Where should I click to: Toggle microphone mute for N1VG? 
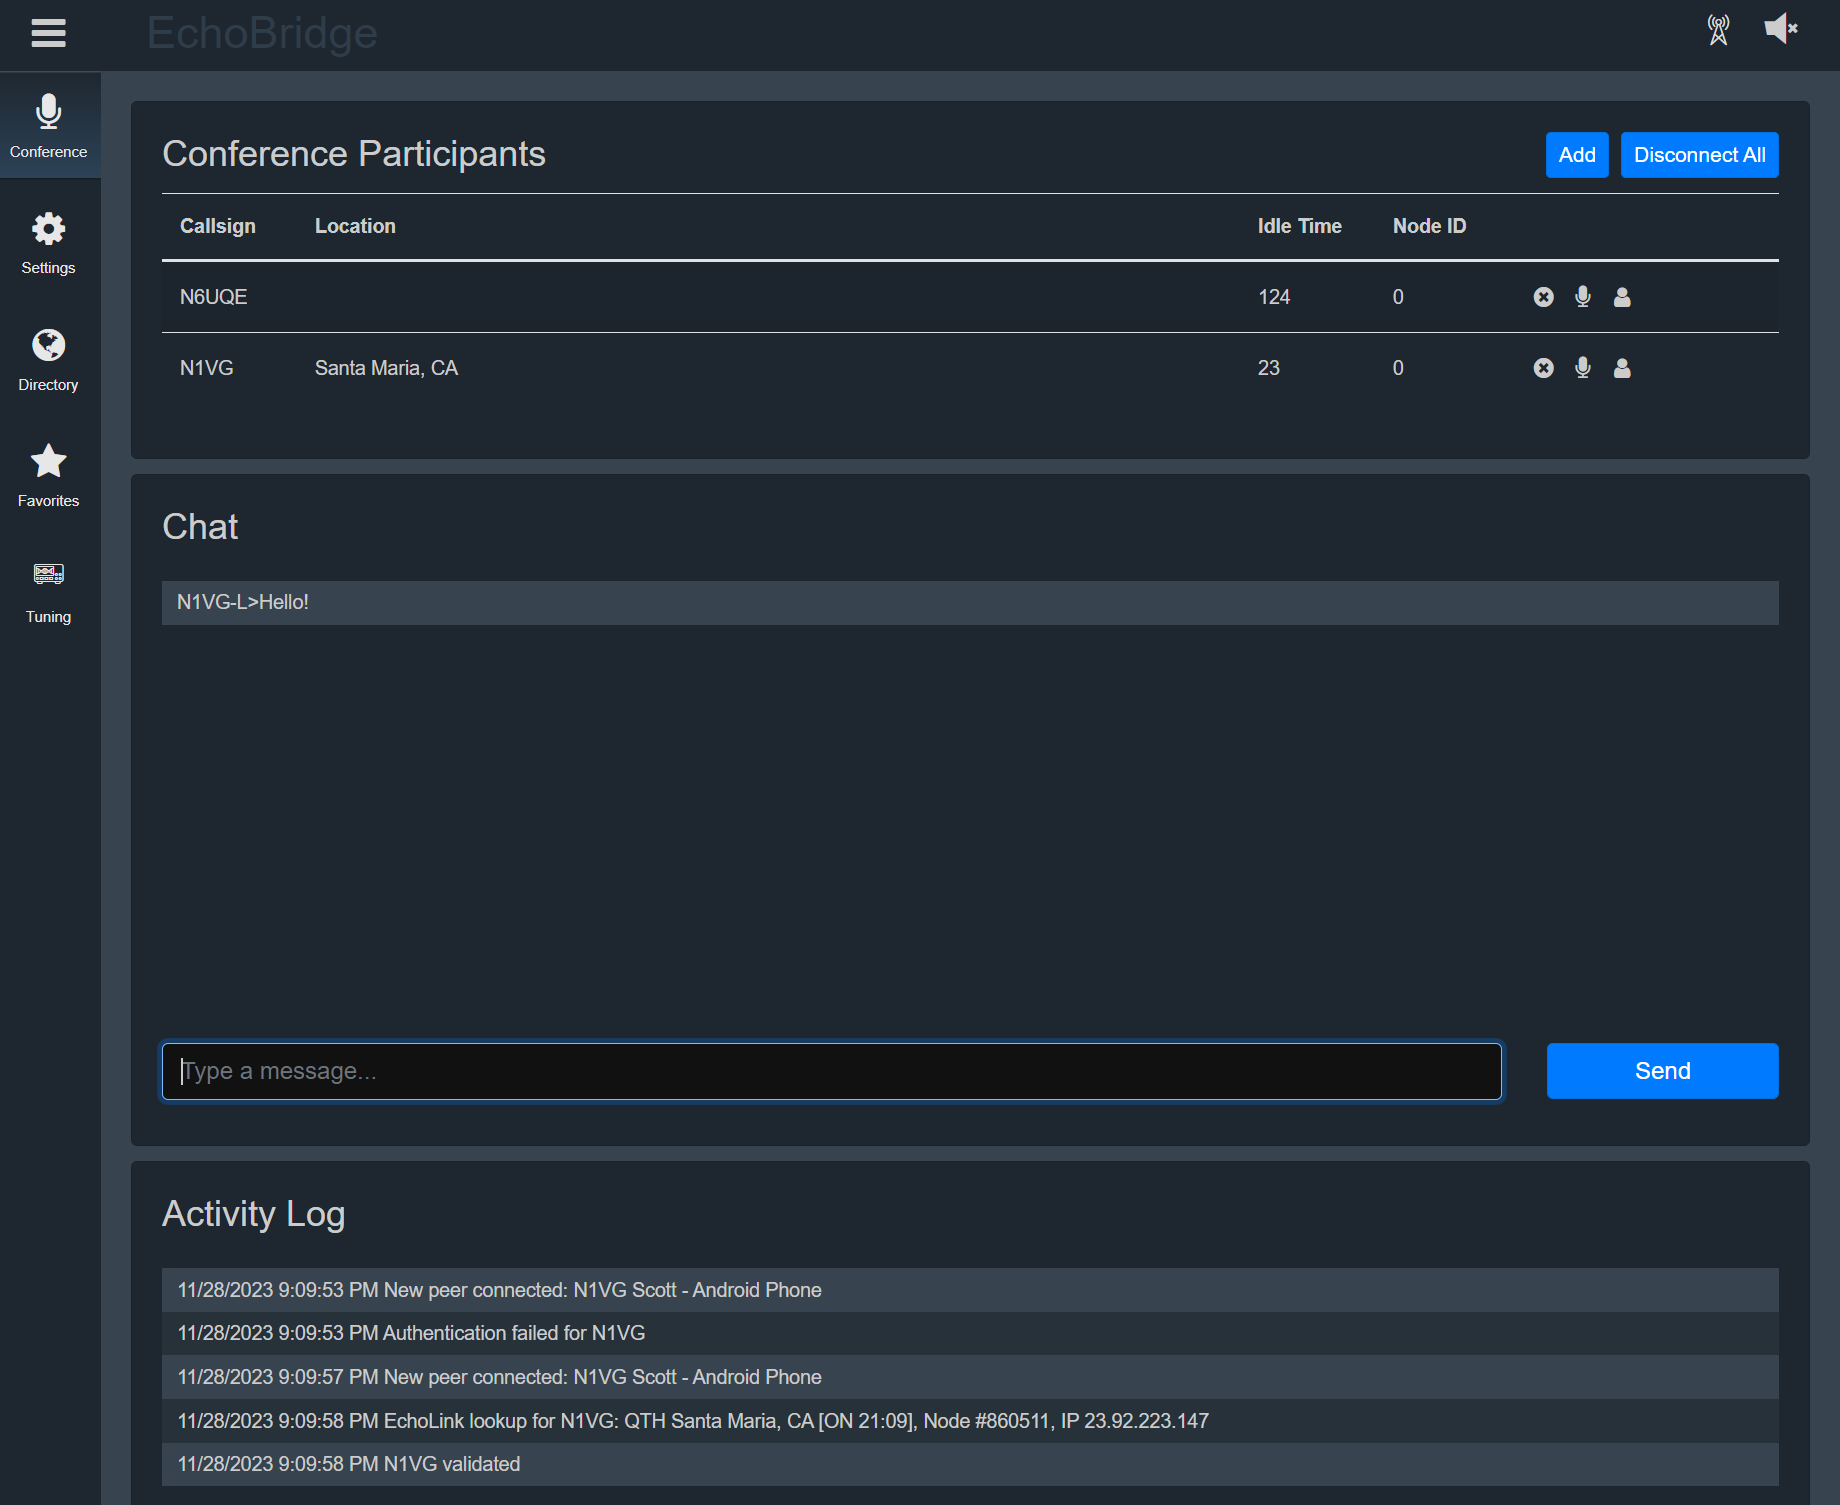1582,368
